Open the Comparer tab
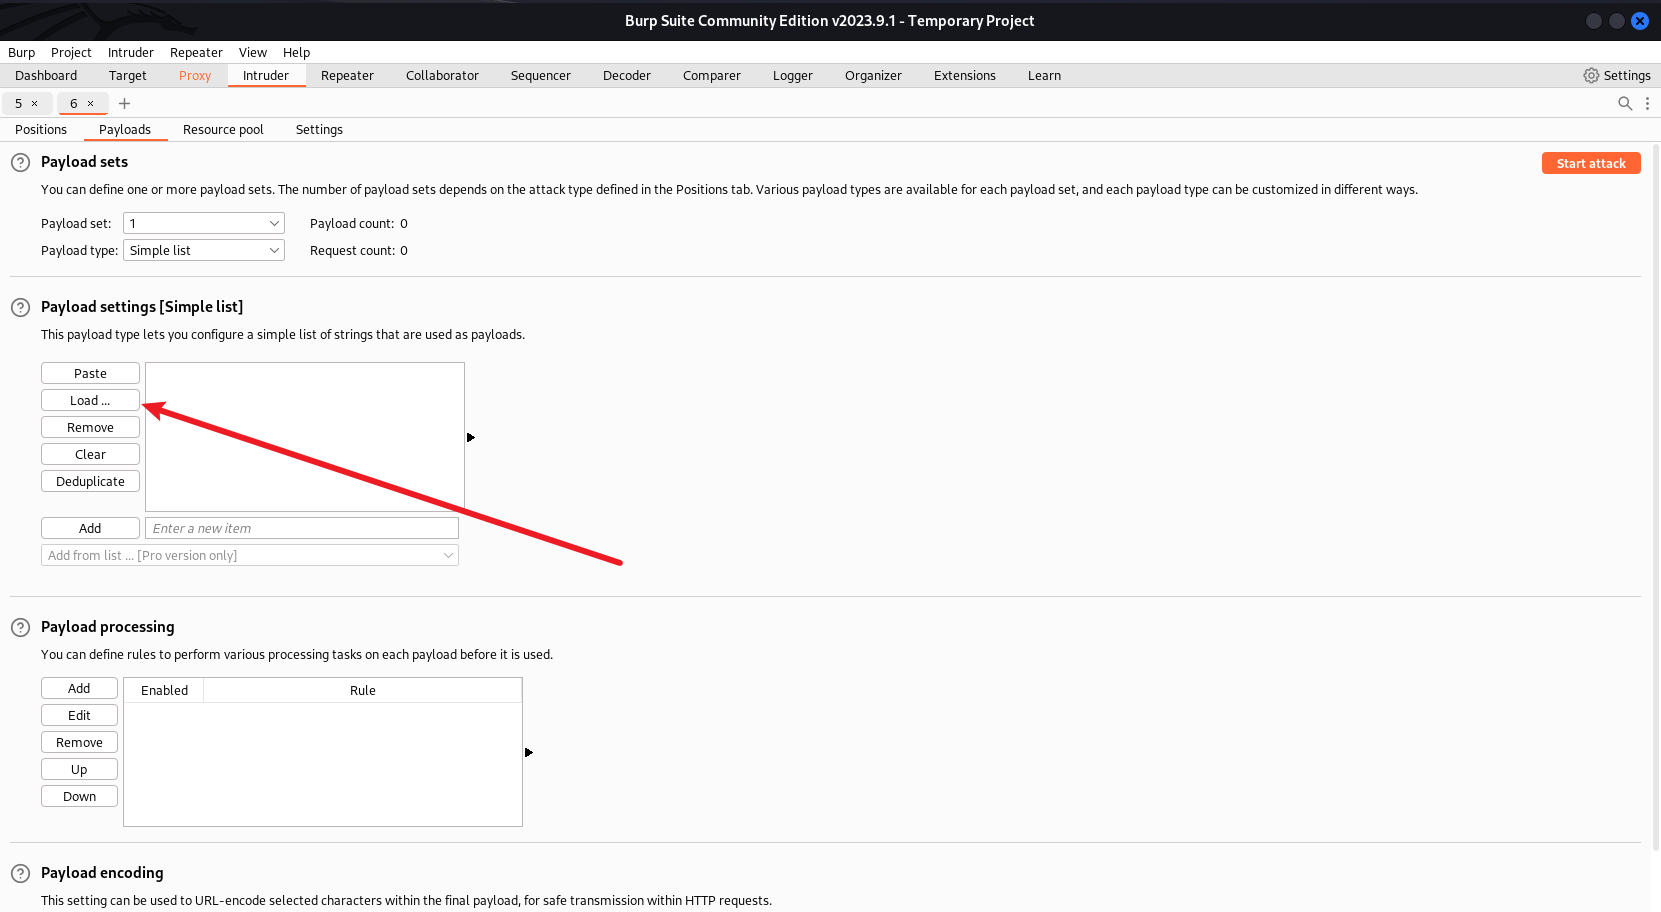Image resolution: width=1661 pixels, height=912 pixels. 712,75
